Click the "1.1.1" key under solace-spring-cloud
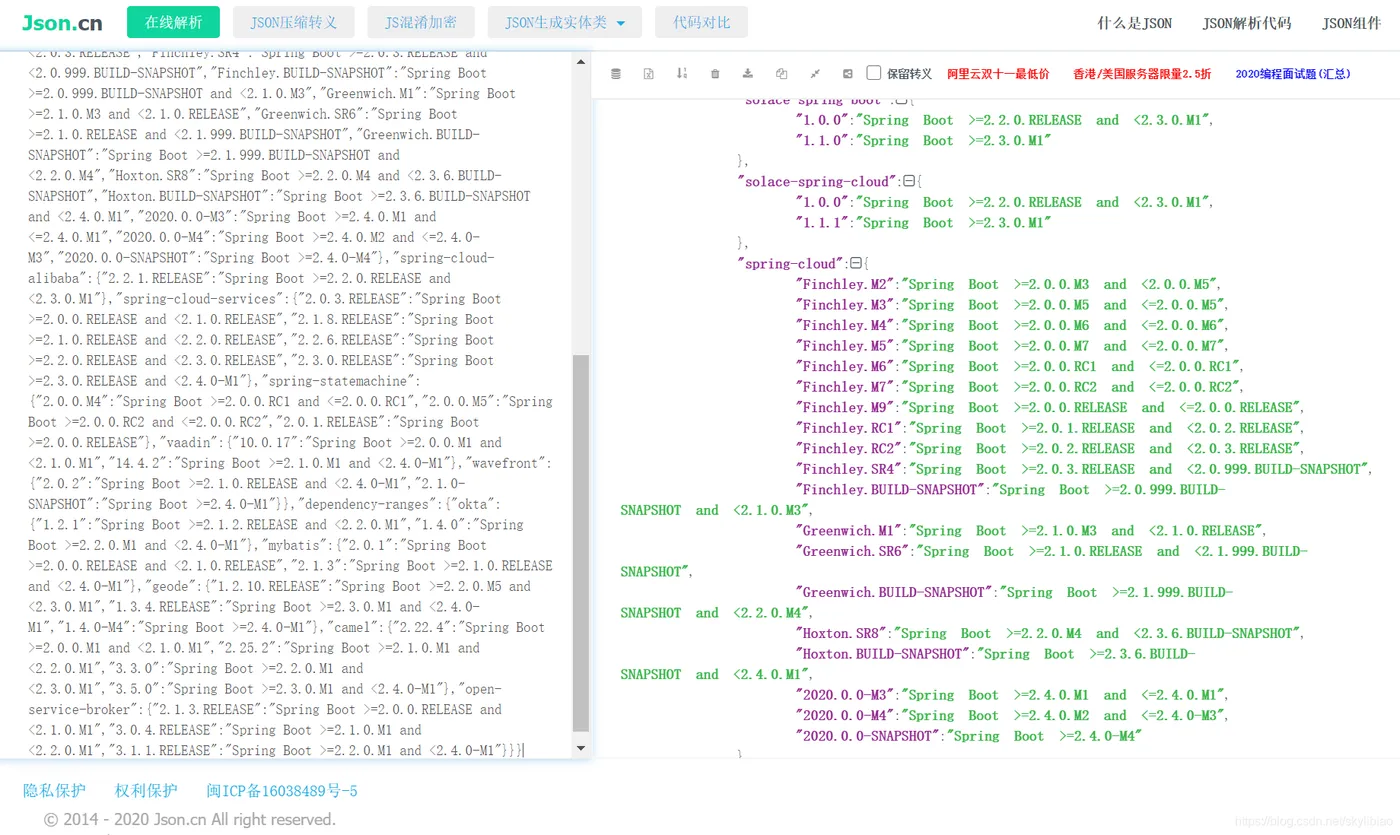The width and height of the screenshot is (1400, 835). click(x=823, y=222)
